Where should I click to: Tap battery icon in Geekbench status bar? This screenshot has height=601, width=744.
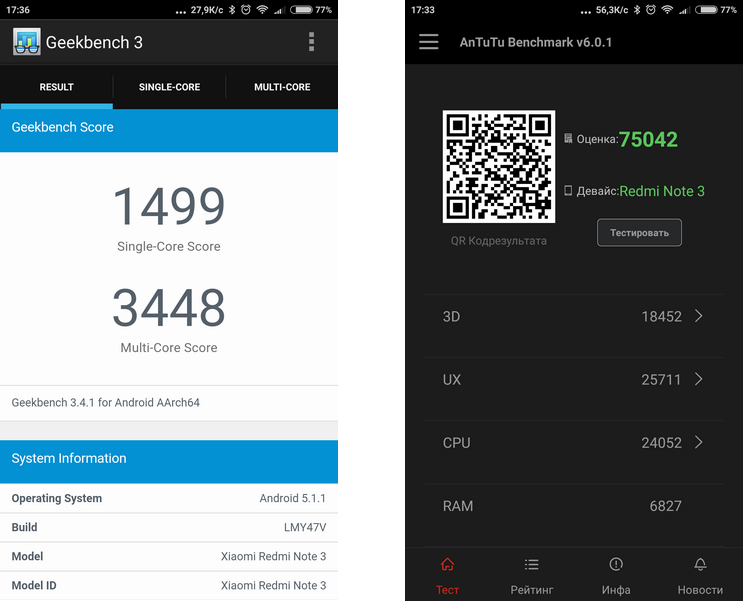tap(301, 9)
